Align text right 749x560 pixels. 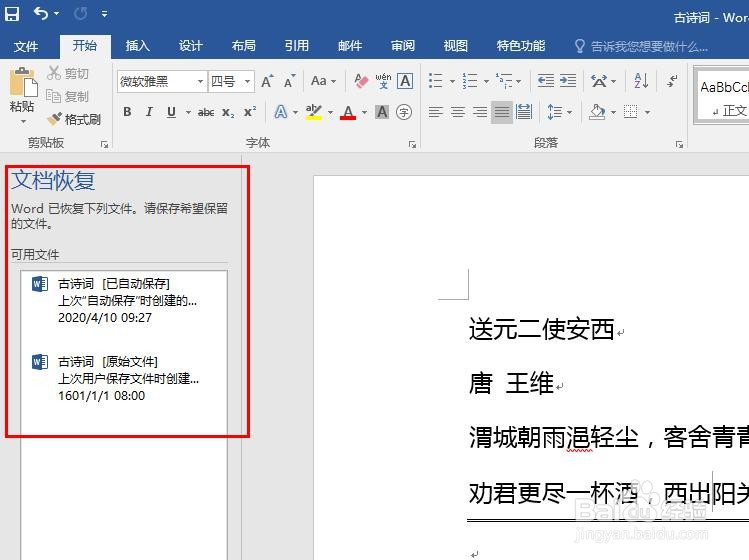[480, 112]
